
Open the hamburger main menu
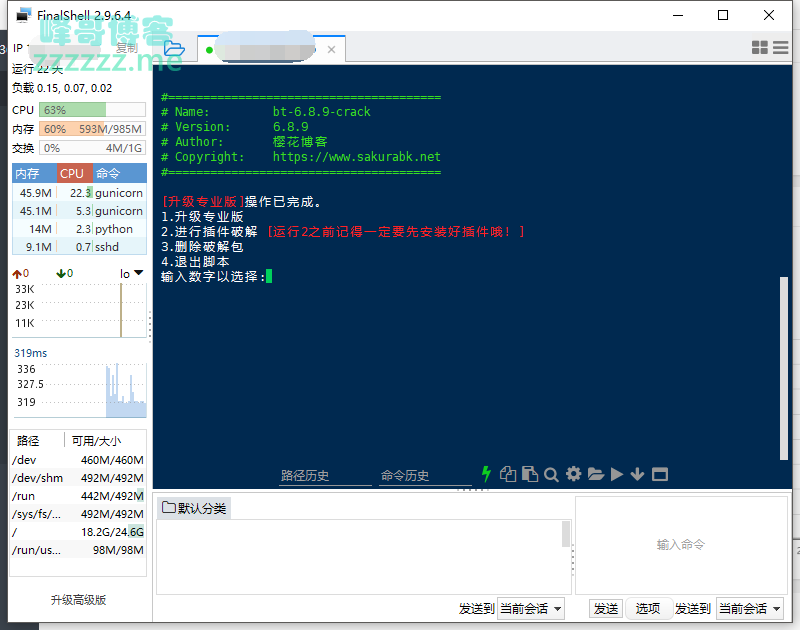(781, 47)
